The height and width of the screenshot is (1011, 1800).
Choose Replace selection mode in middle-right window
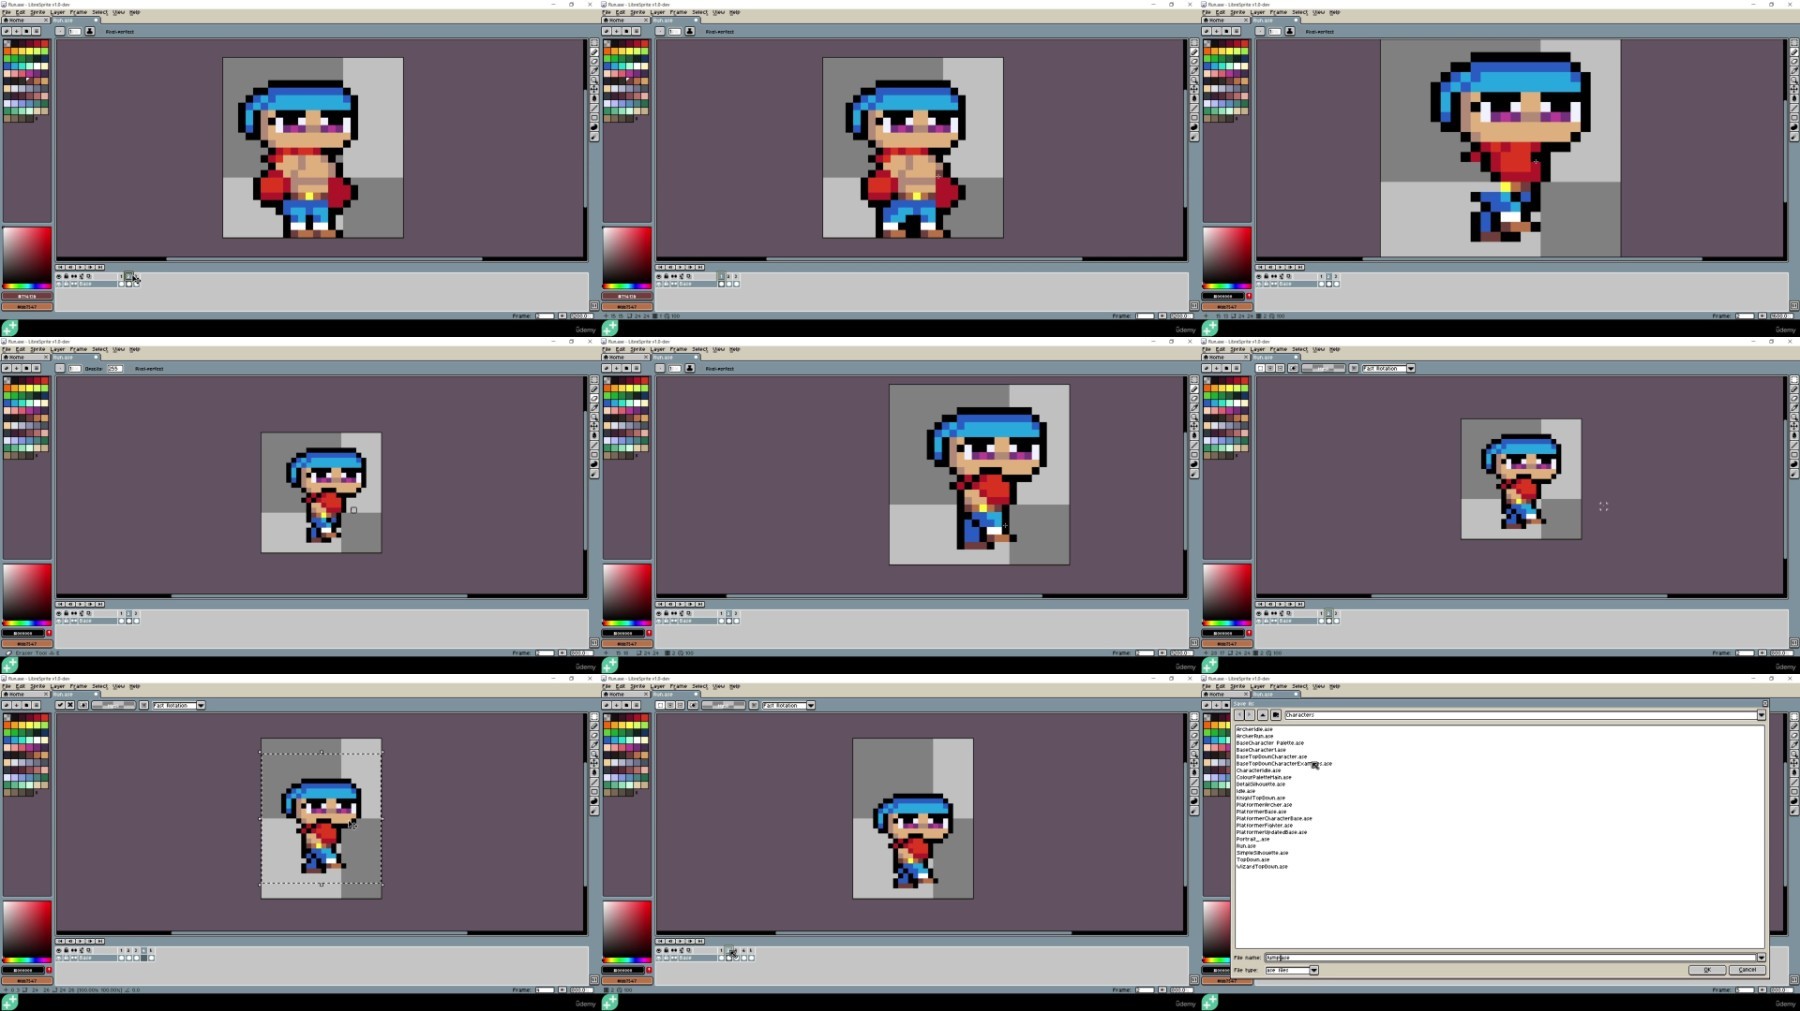click(1260, 368)
